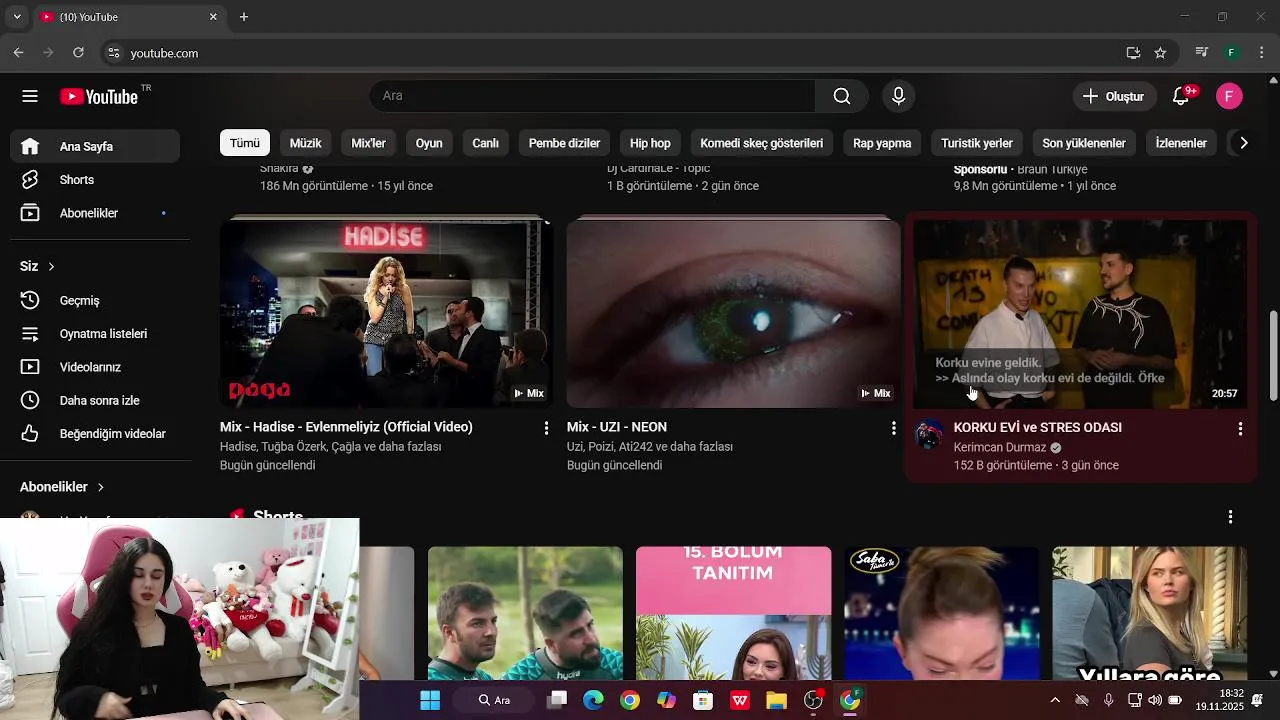Open the browser tab search dropdown
The height and width of the screenshot is (720, 1280).
[16, 17]
